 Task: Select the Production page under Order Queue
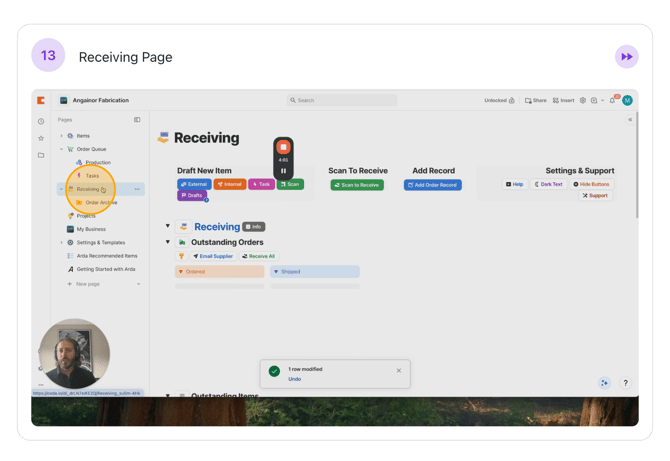tap(98, 162)
